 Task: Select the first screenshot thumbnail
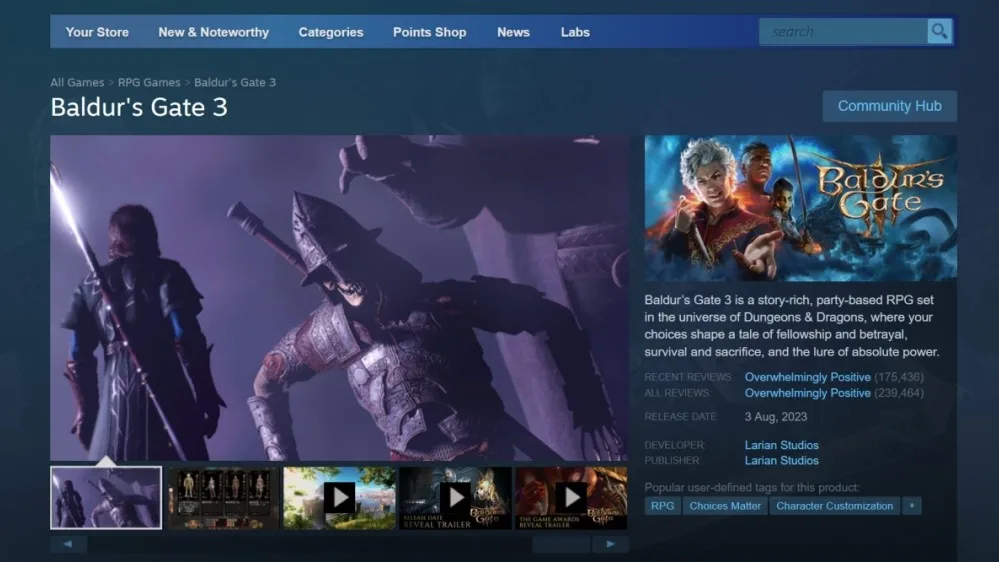[106, 498]
